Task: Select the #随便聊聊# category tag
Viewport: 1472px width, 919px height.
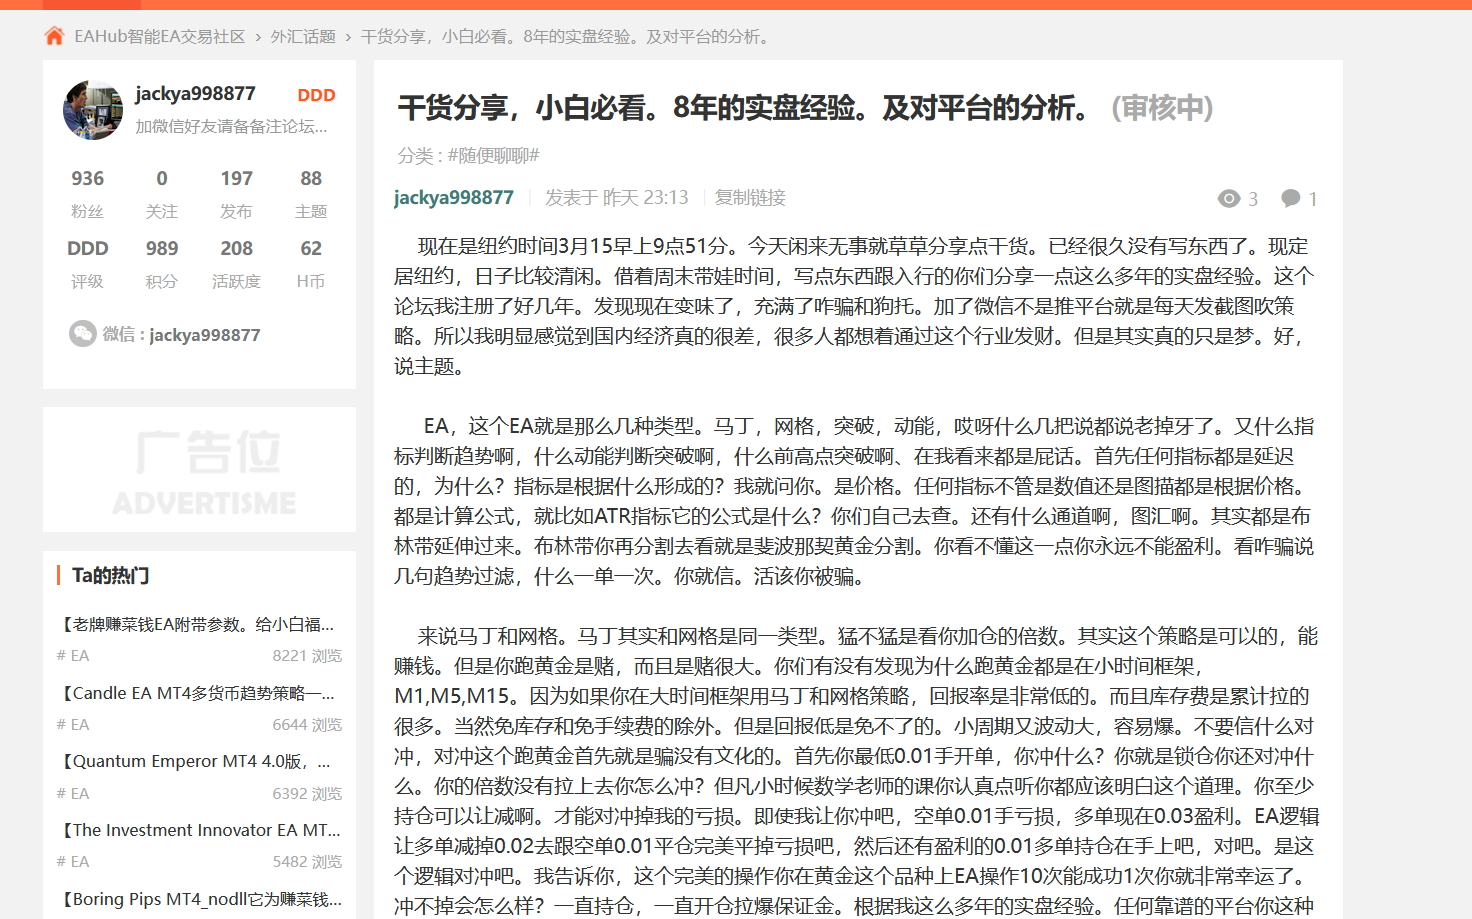Action: pos(492,155)
